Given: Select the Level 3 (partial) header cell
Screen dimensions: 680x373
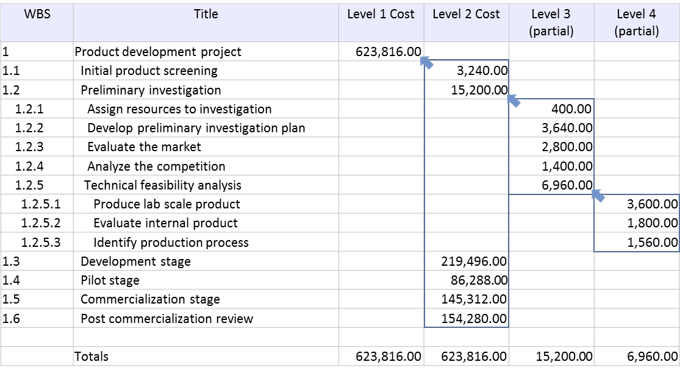Looking at the screenshot, I should tap(551, 23).
